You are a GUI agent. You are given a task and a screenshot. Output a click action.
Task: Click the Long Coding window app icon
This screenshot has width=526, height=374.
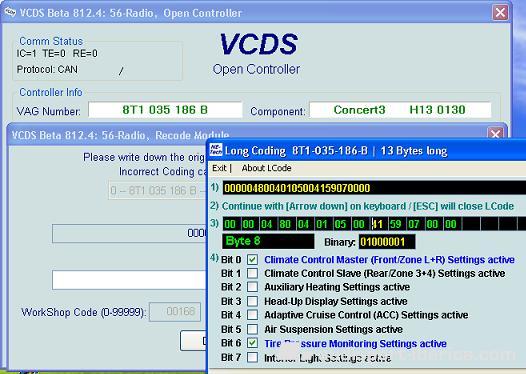click(x=216, y=150)
